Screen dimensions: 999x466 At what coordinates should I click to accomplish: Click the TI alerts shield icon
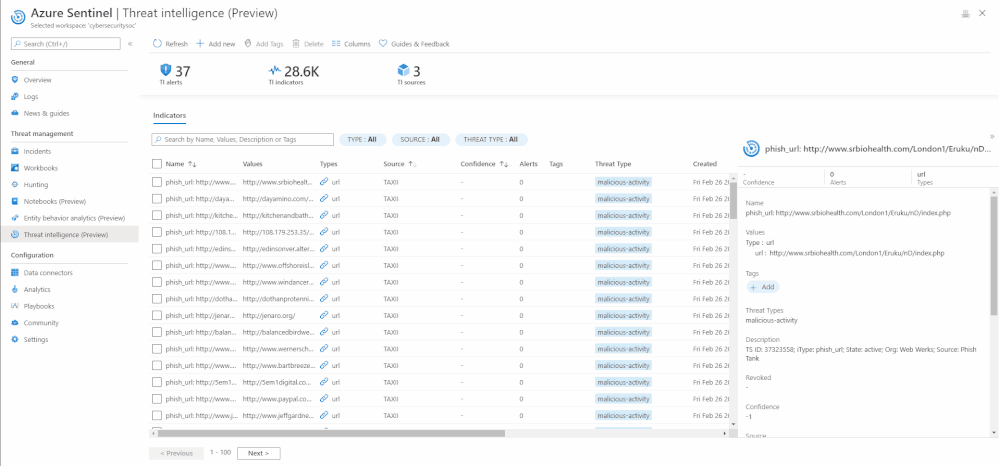[166, 70]
